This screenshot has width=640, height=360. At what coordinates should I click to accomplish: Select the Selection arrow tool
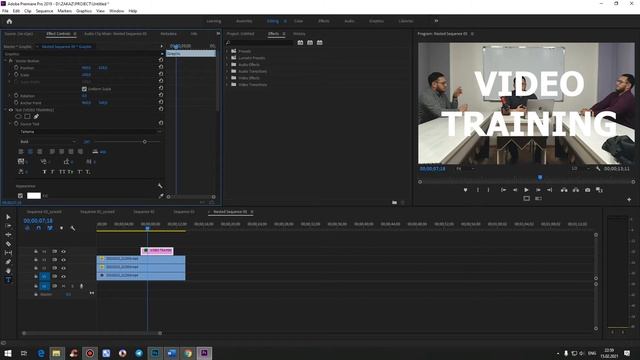tap(8, 217)
